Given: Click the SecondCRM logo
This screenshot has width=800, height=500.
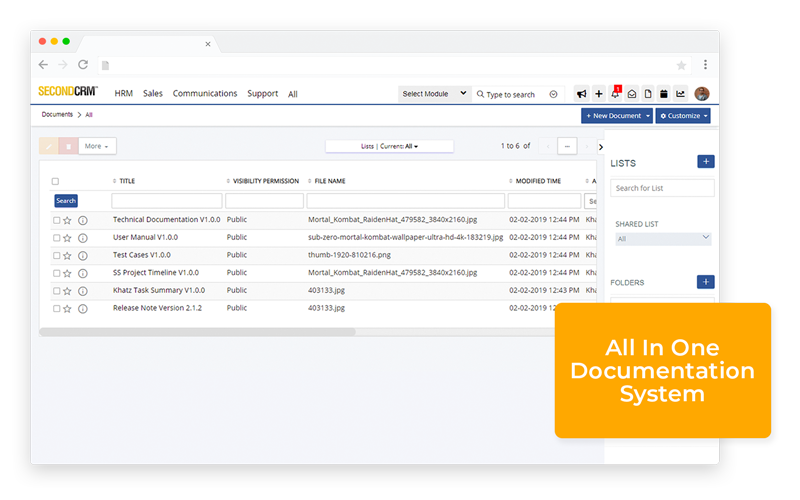Looking at the screenshot, I should pos(68,91).
